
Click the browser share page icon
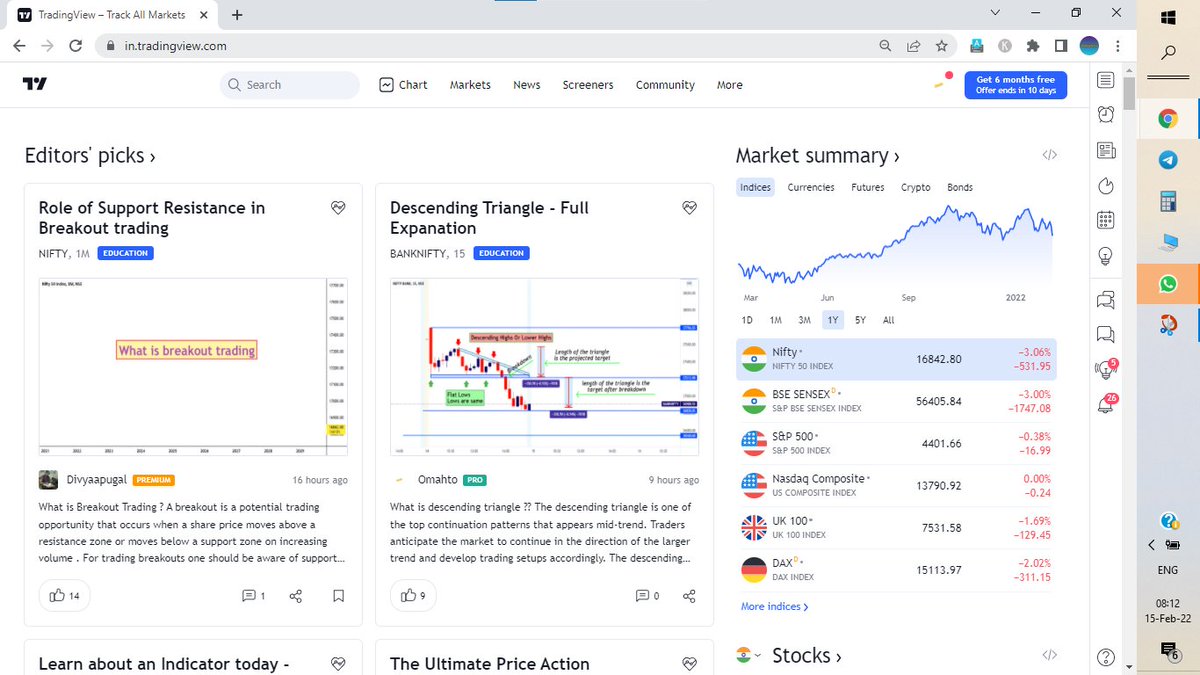click(913, 46)
